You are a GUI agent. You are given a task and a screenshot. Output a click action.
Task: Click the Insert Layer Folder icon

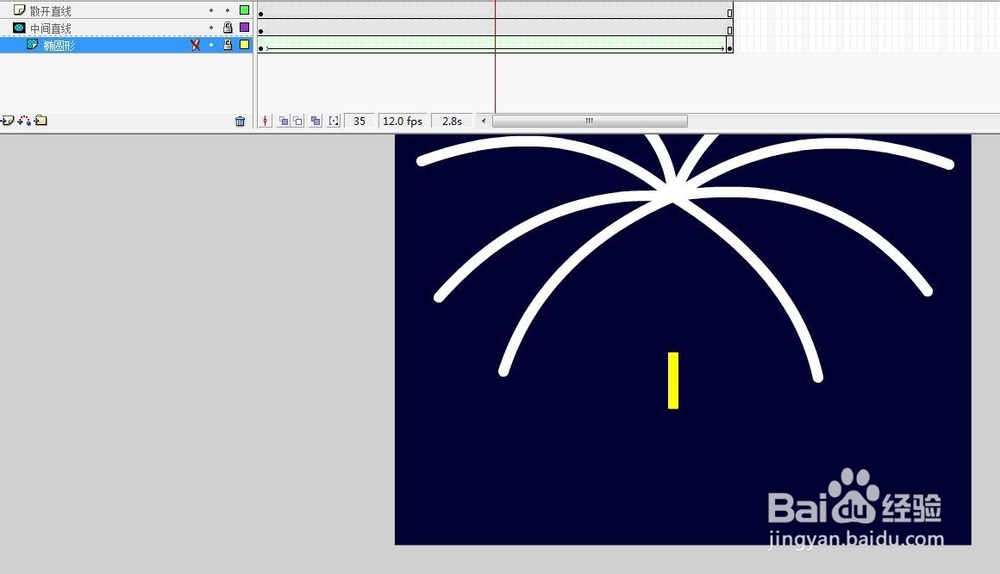[x=41, y=121]
